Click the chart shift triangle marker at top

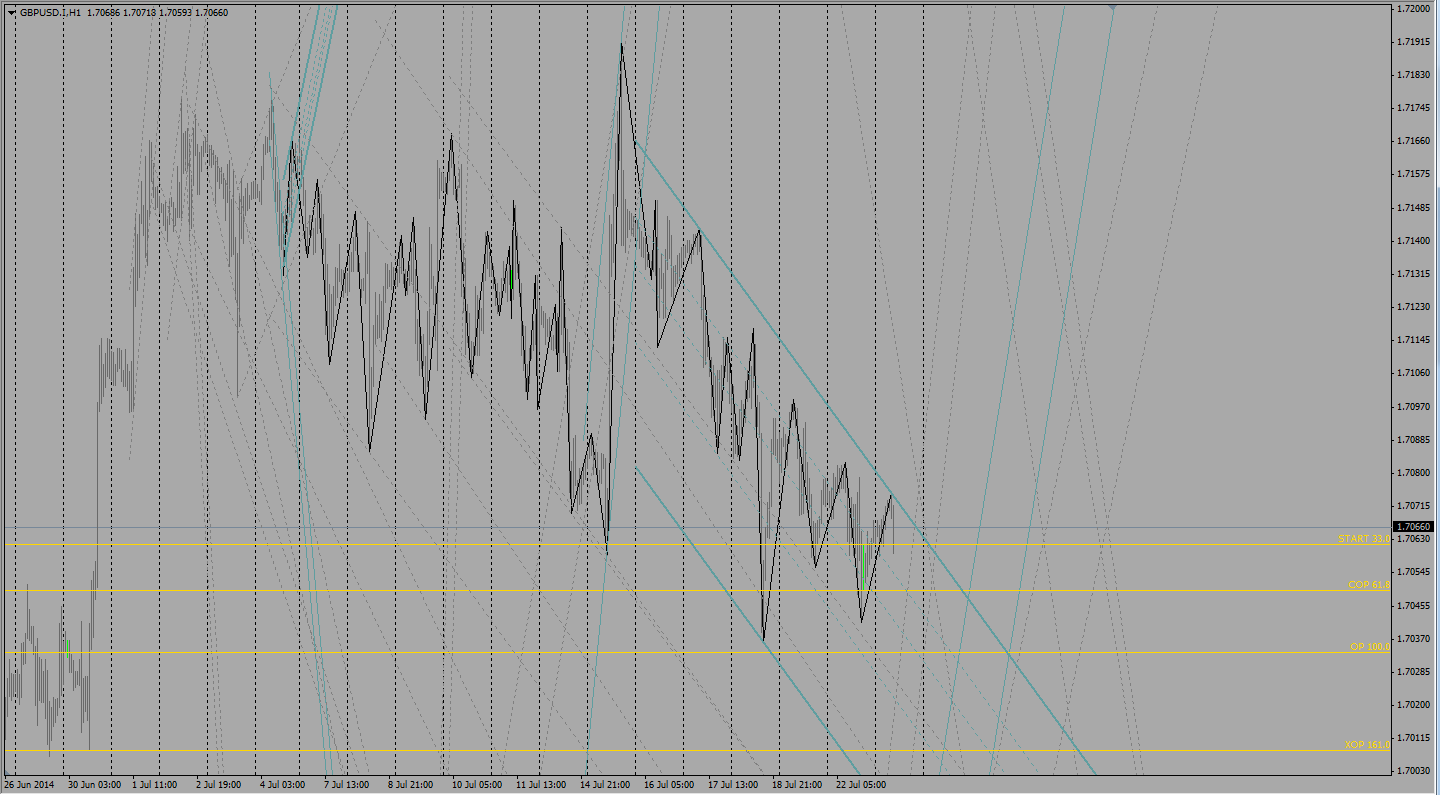click(1113, 7)
